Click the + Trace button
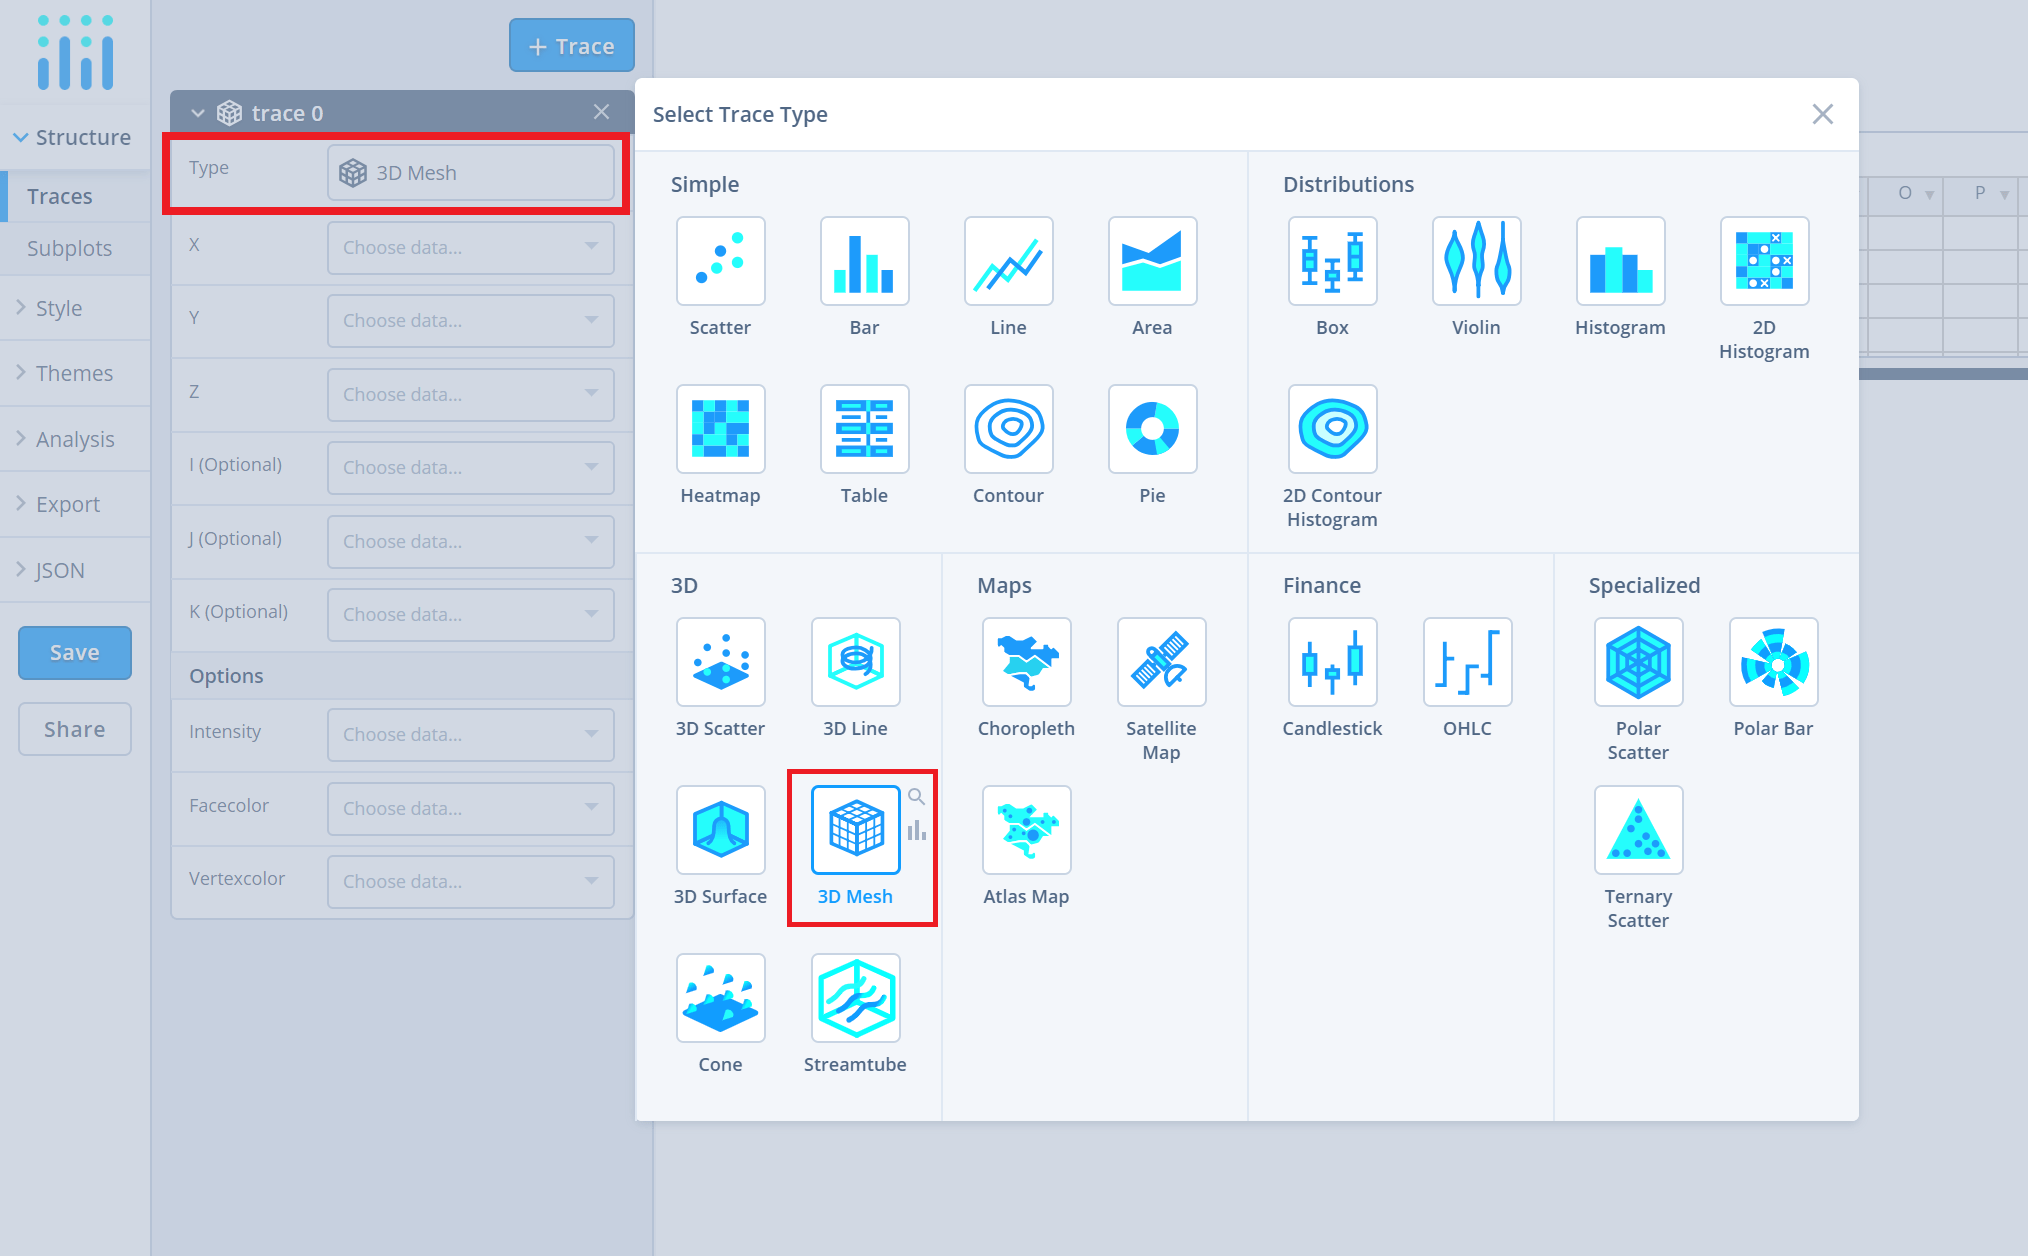The image size is (2028, 1256). [x=571, y=46]
